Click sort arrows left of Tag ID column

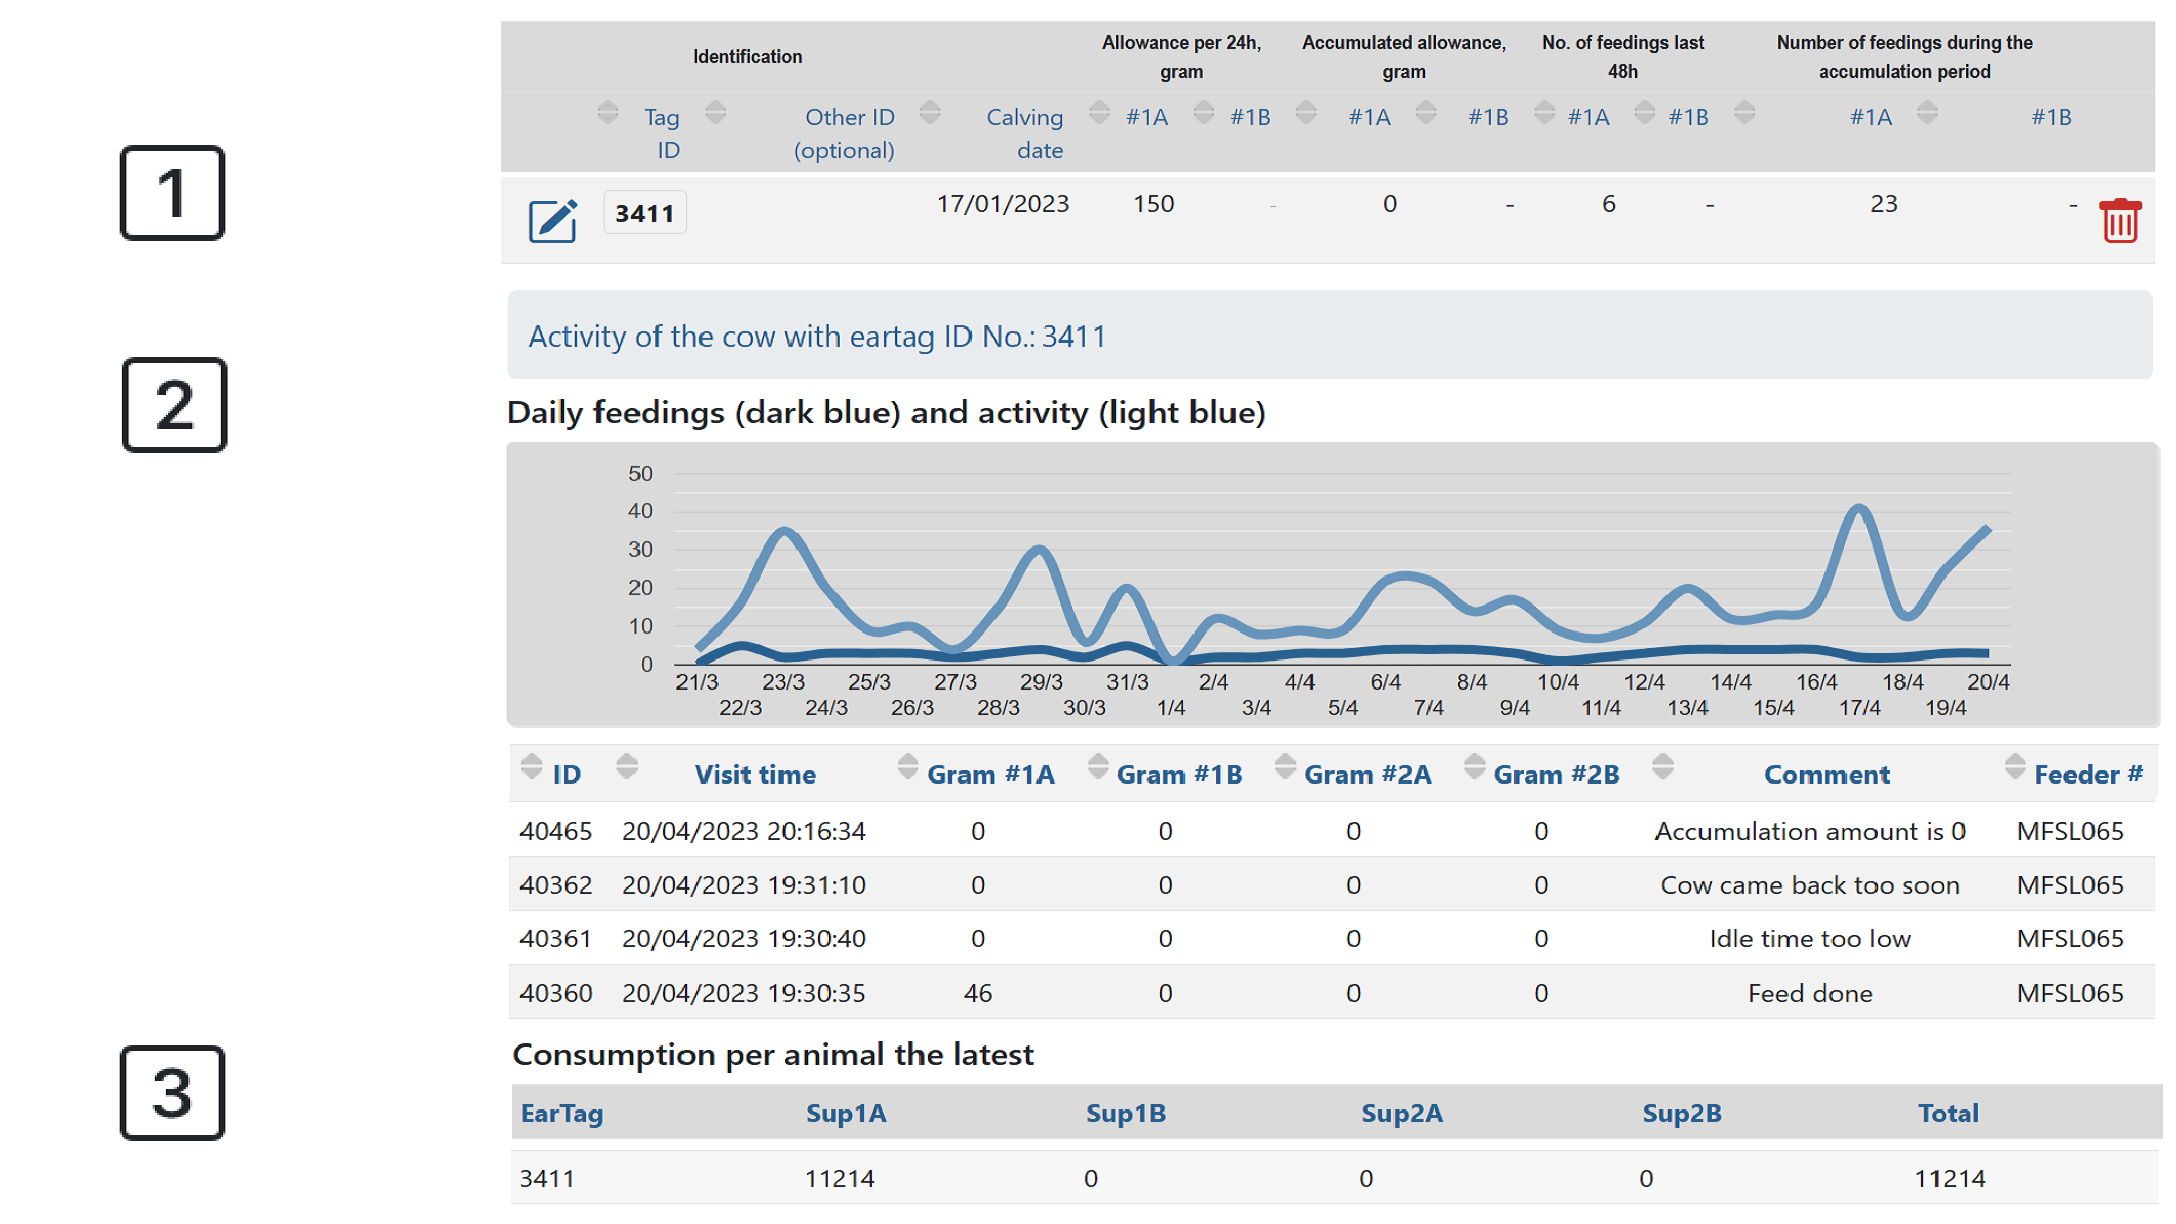point(607,112)
